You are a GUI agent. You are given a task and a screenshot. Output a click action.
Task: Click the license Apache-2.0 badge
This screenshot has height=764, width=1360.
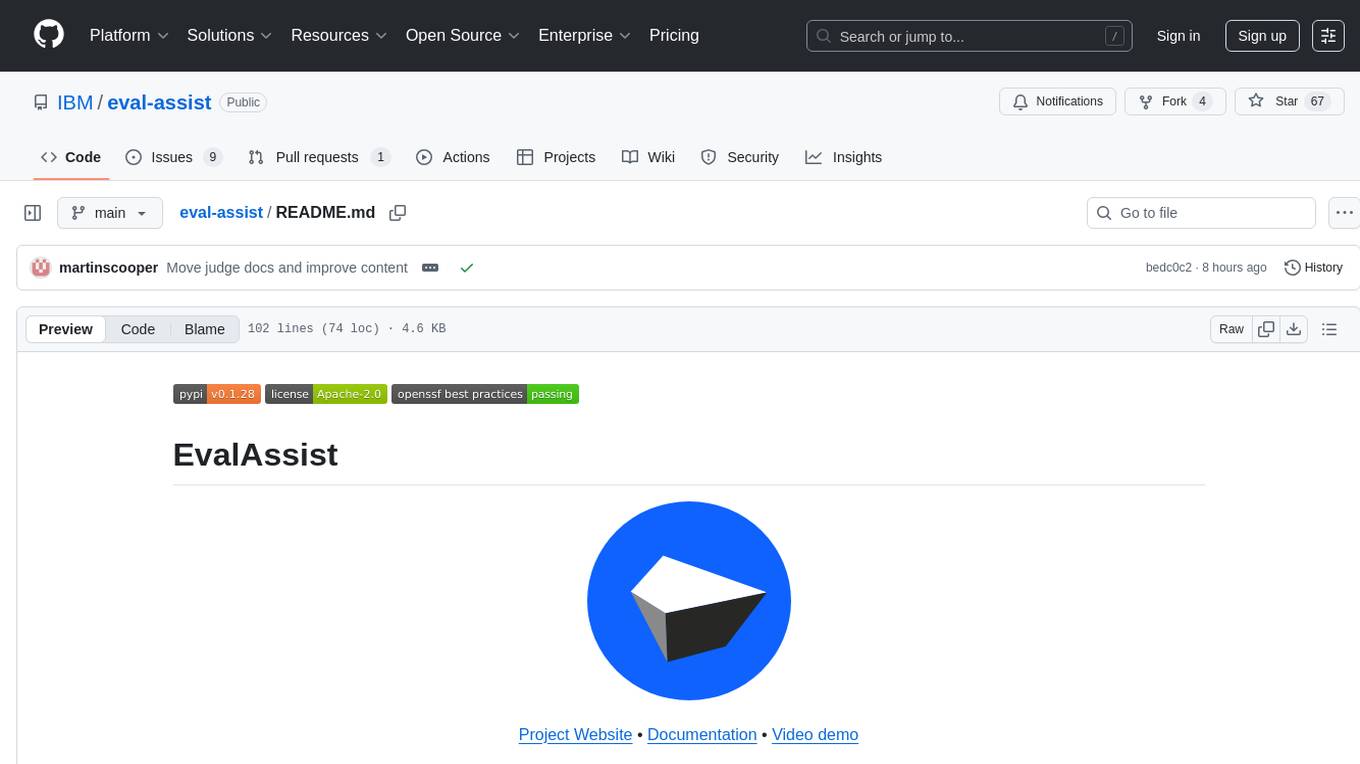click(x=326, y=394)
